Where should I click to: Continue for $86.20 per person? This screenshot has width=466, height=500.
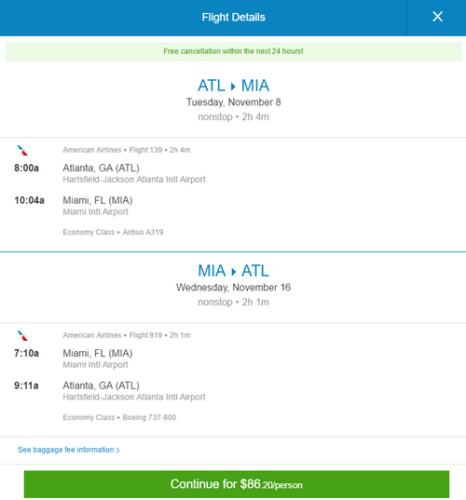(x=236, y=484)
